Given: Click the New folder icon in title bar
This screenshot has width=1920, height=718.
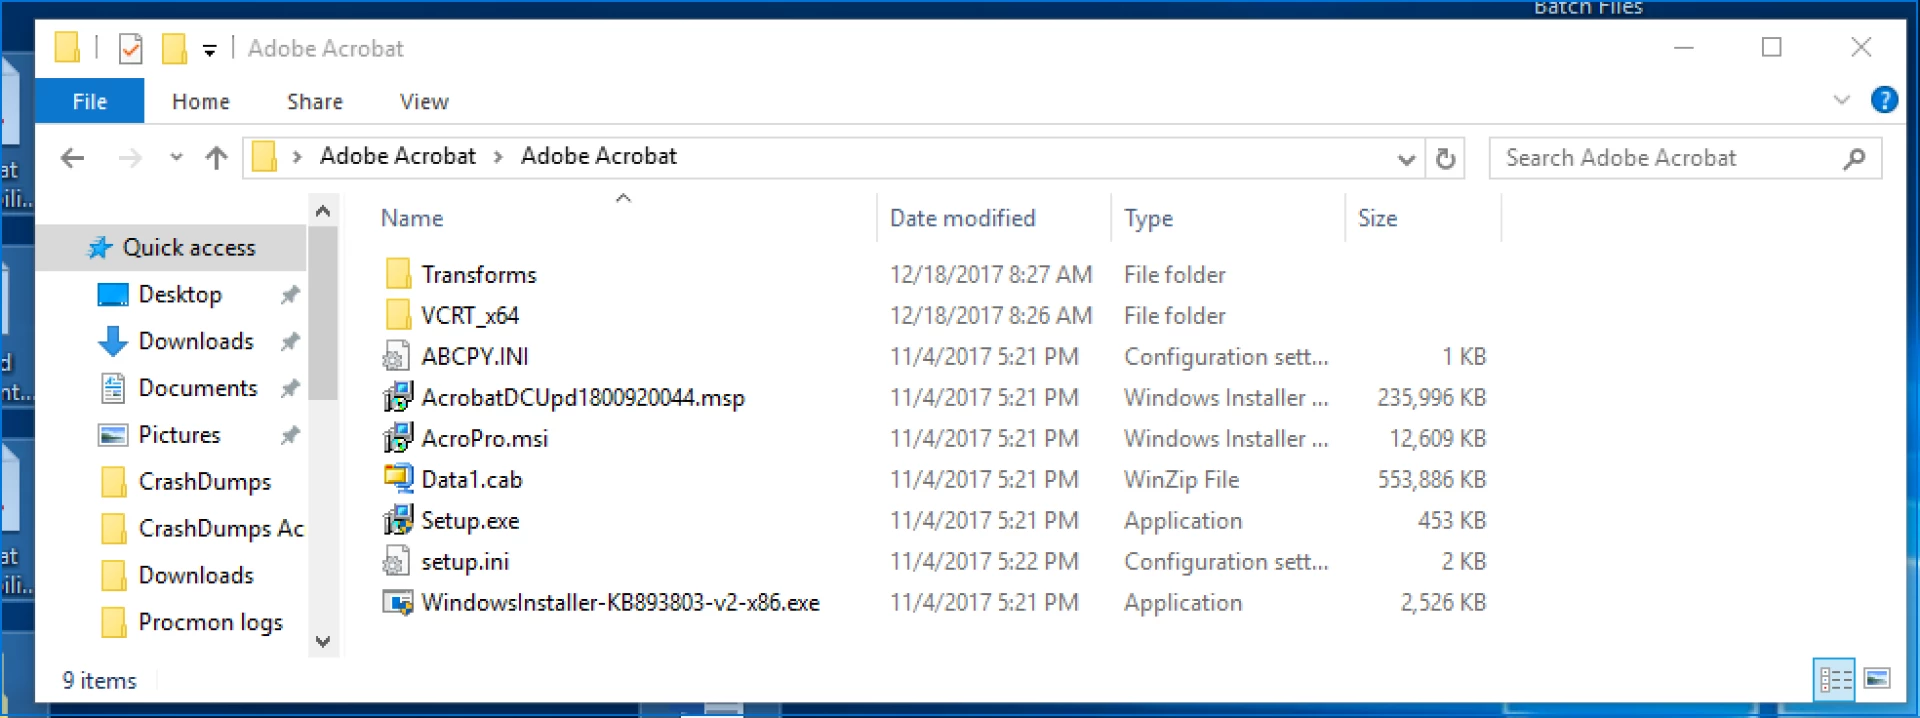Looking at the screenshot, I should tap(174, 48).
